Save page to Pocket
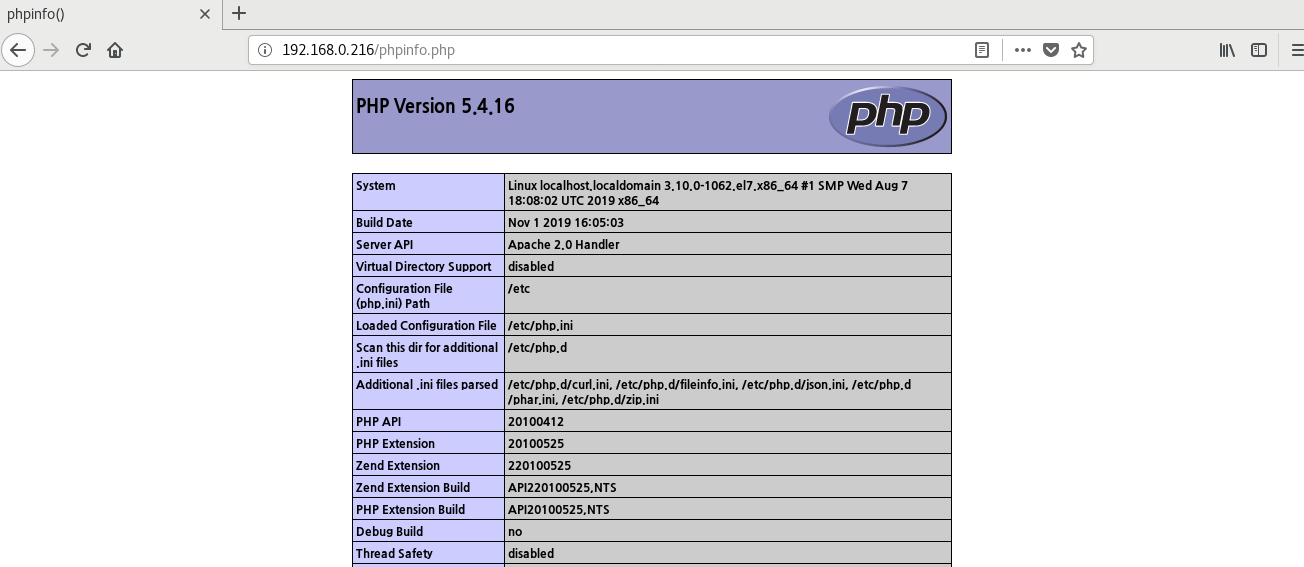Image resolution: width=1304 pixels, height=567 pixels. click(x=1051, y=50)
